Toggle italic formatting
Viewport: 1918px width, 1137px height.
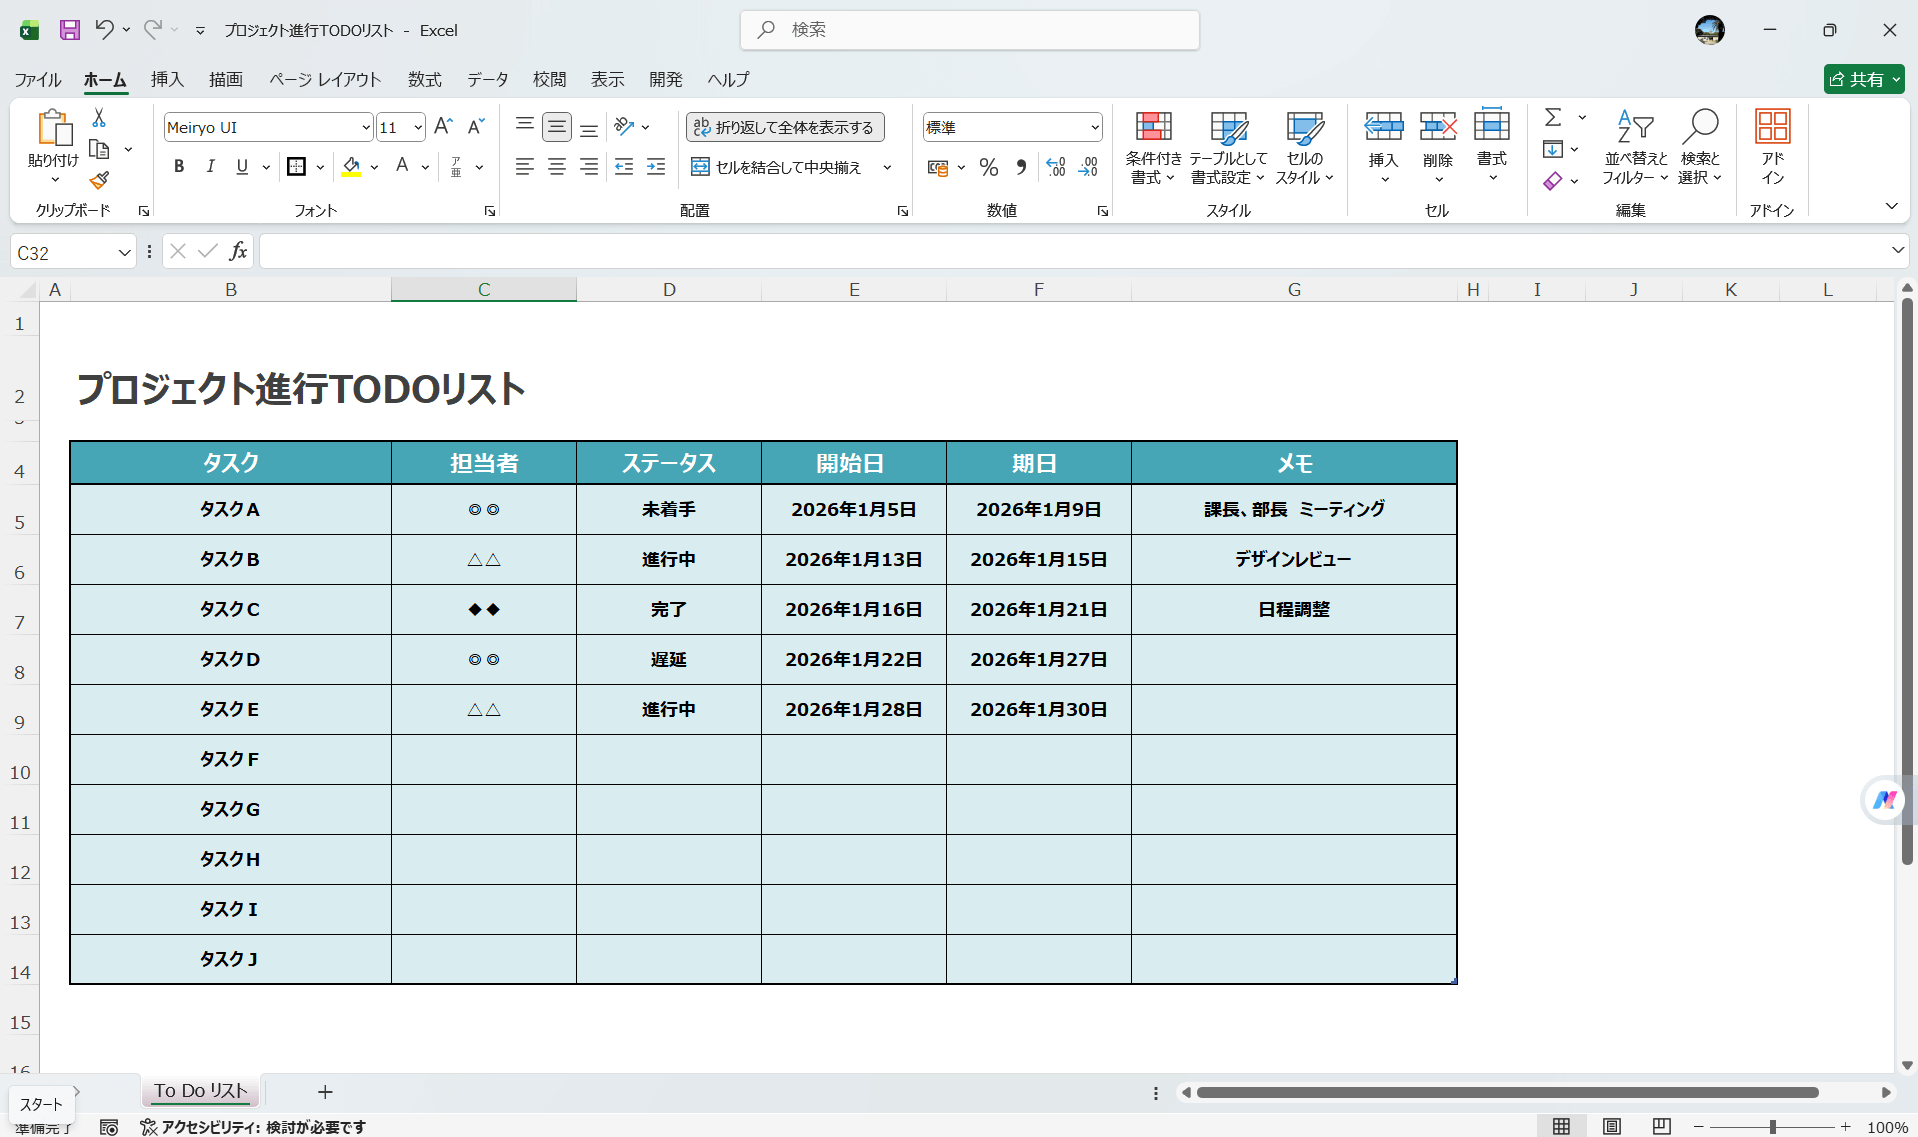[210, 167]
